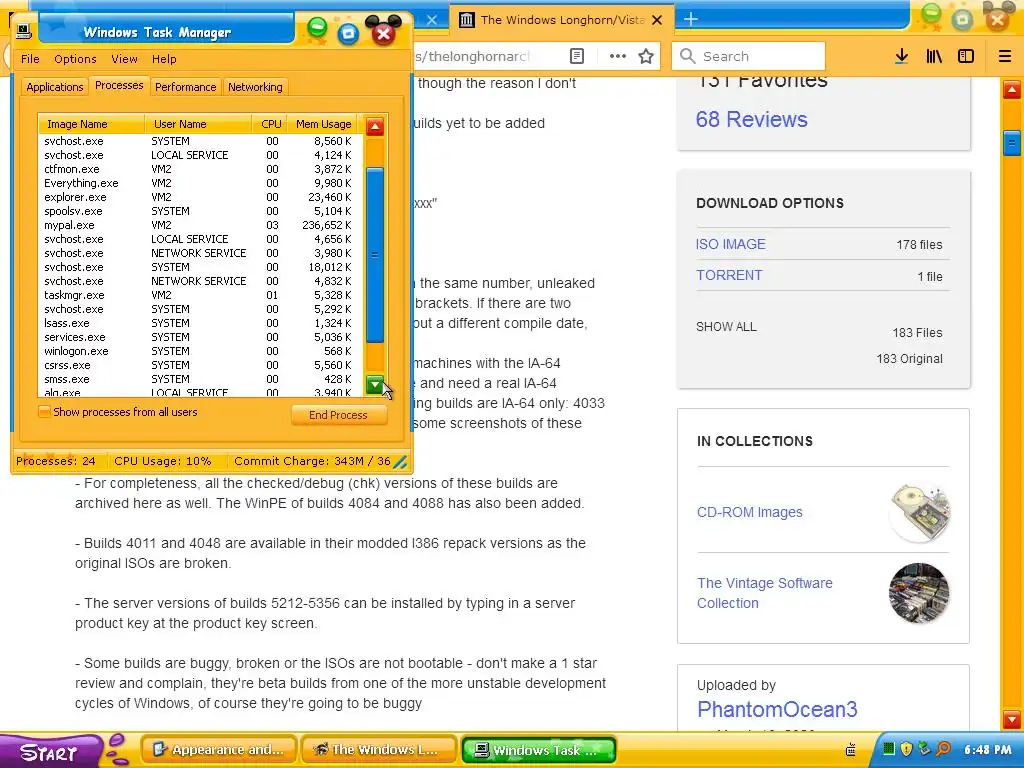Viewport: 1024px width, 768px height.
Task: Open the File menu in Task Manager
Action: coord(30,59)
